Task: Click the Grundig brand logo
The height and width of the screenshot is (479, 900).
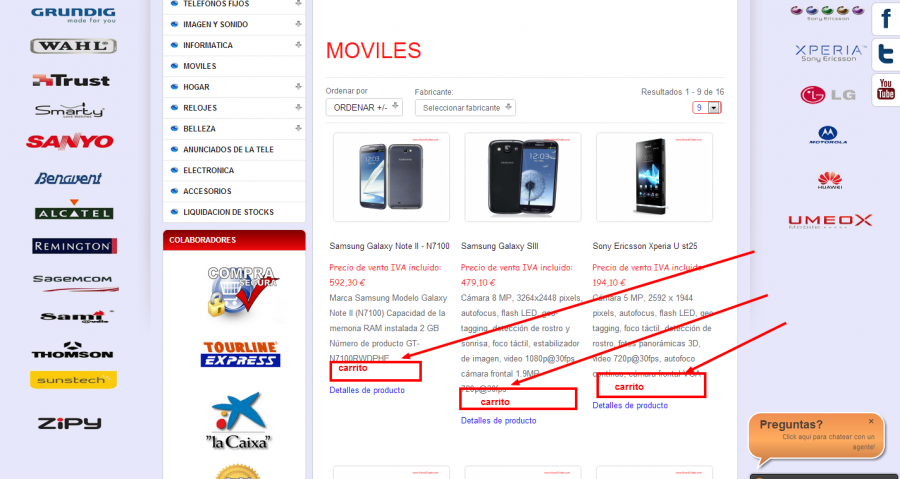Action: click(73, 15)
